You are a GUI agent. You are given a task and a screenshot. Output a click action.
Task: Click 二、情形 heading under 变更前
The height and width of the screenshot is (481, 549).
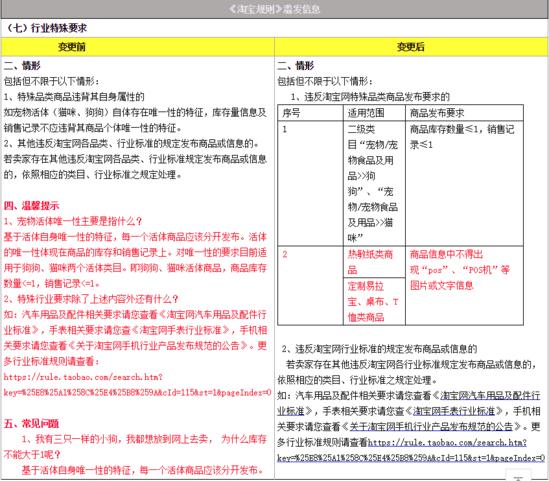point(22,65)
